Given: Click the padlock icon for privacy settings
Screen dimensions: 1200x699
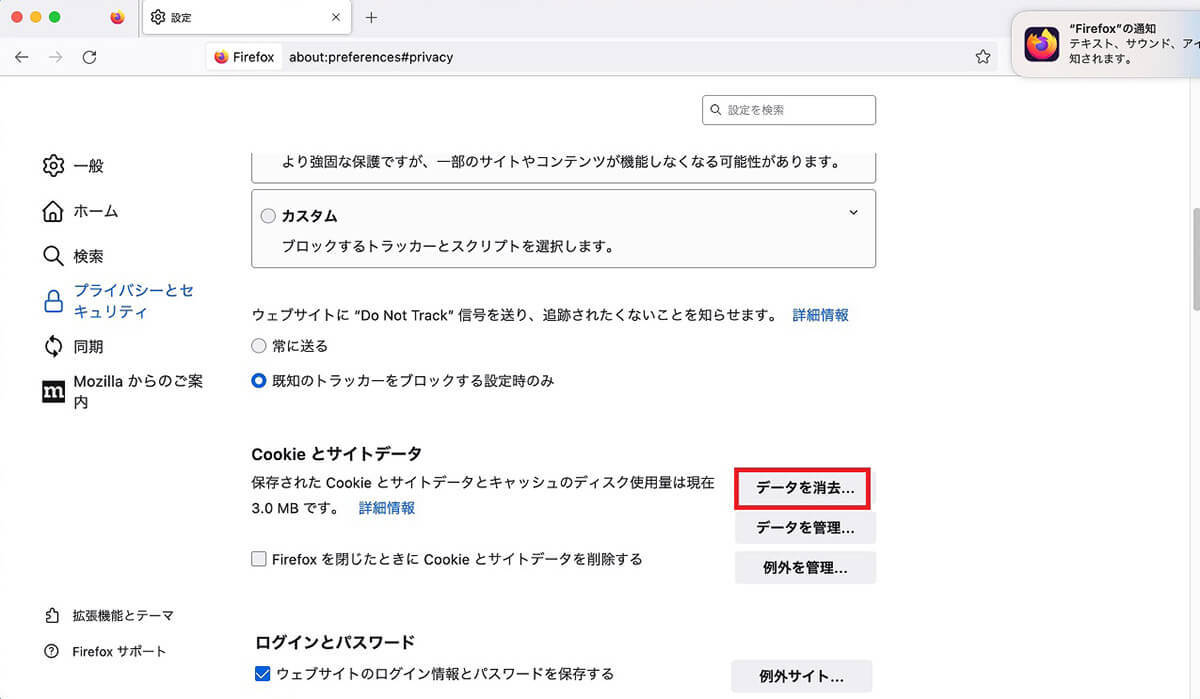Looking at the screenshot, I should coord(53,301).
